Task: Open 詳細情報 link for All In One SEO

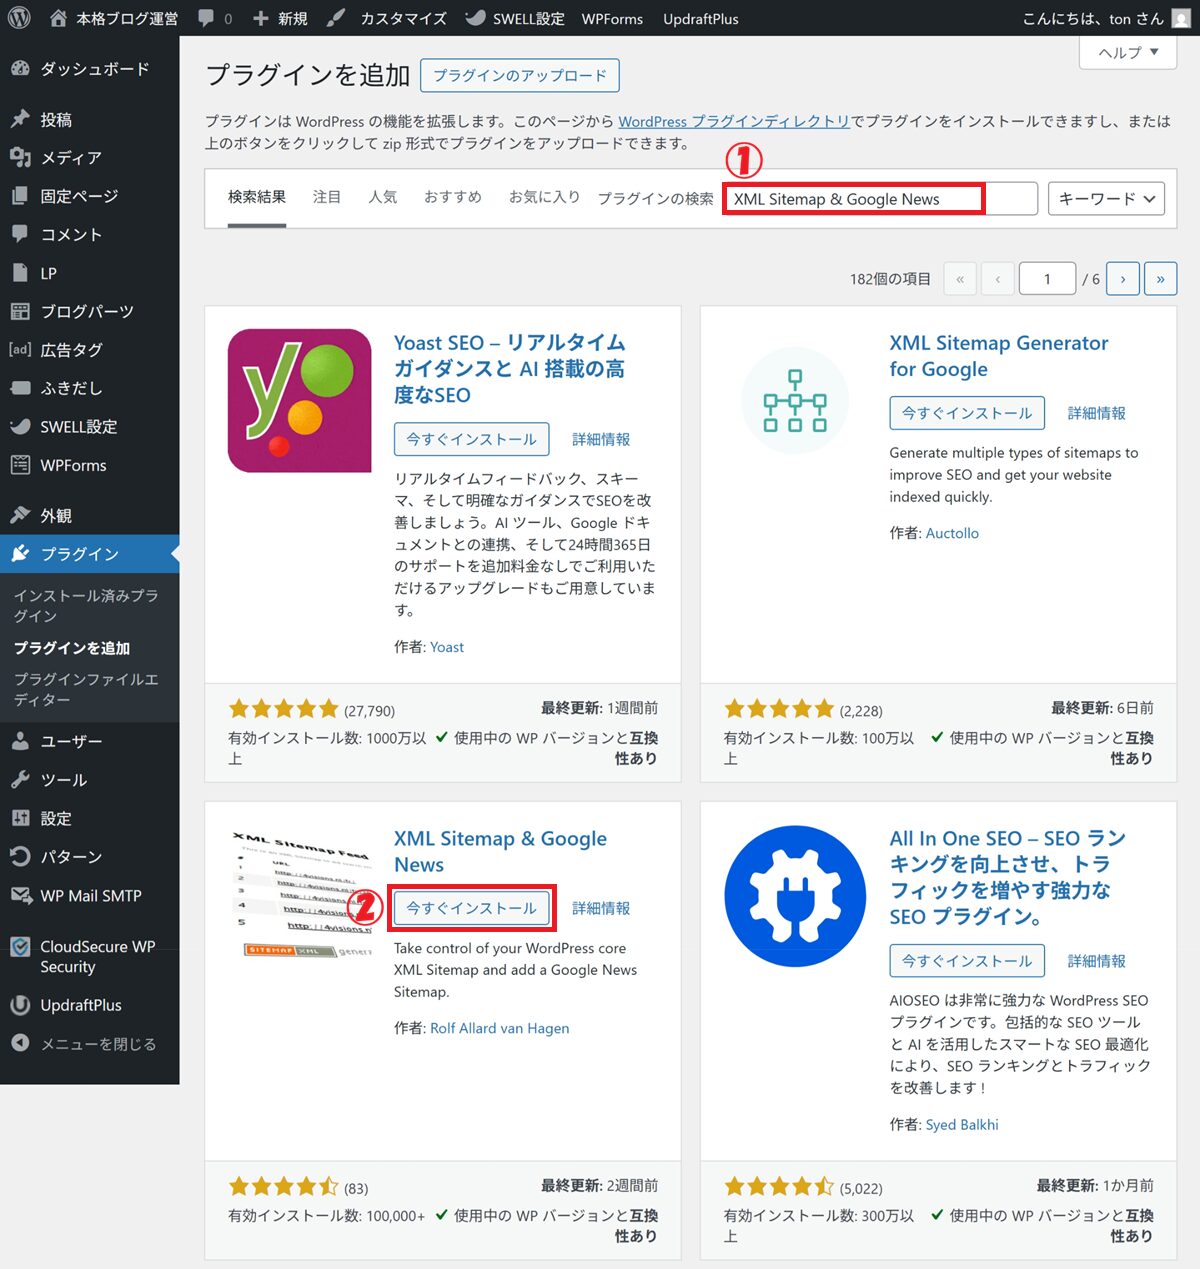Action: click(1096, 961)
